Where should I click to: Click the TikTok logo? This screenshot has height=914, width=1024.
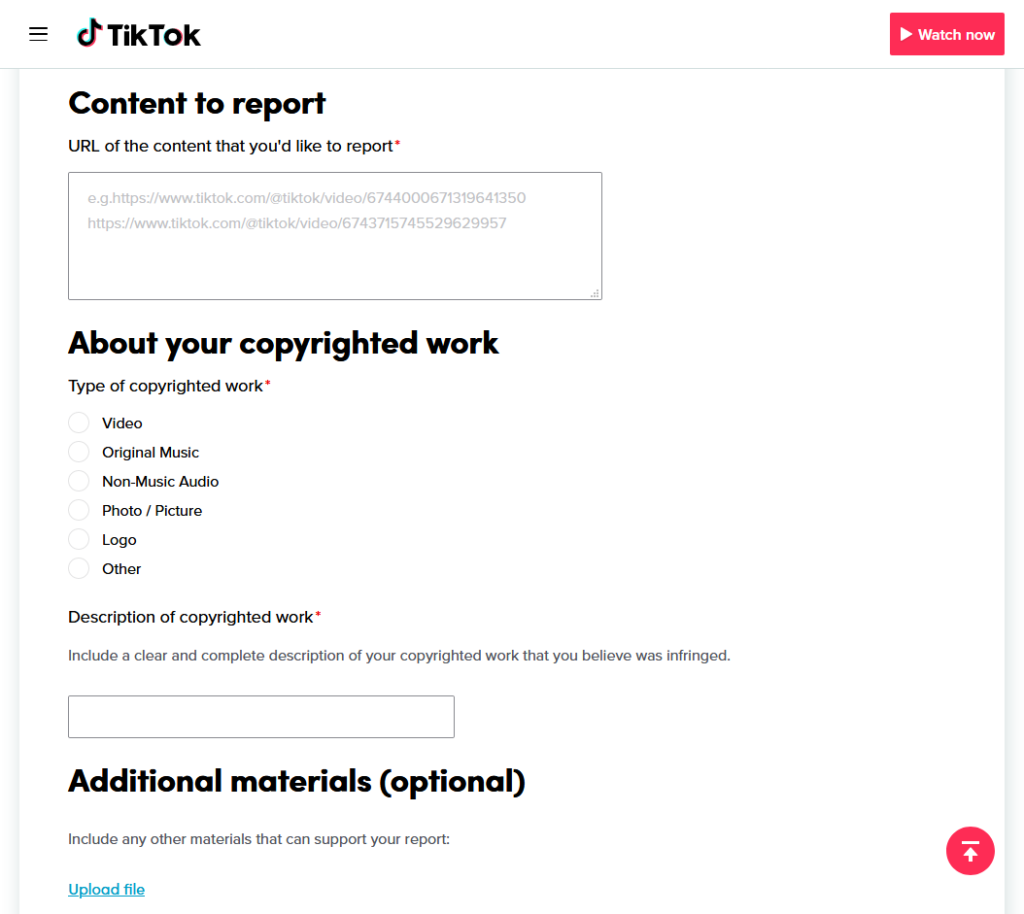pyautogui.click(x=138, y=34)
